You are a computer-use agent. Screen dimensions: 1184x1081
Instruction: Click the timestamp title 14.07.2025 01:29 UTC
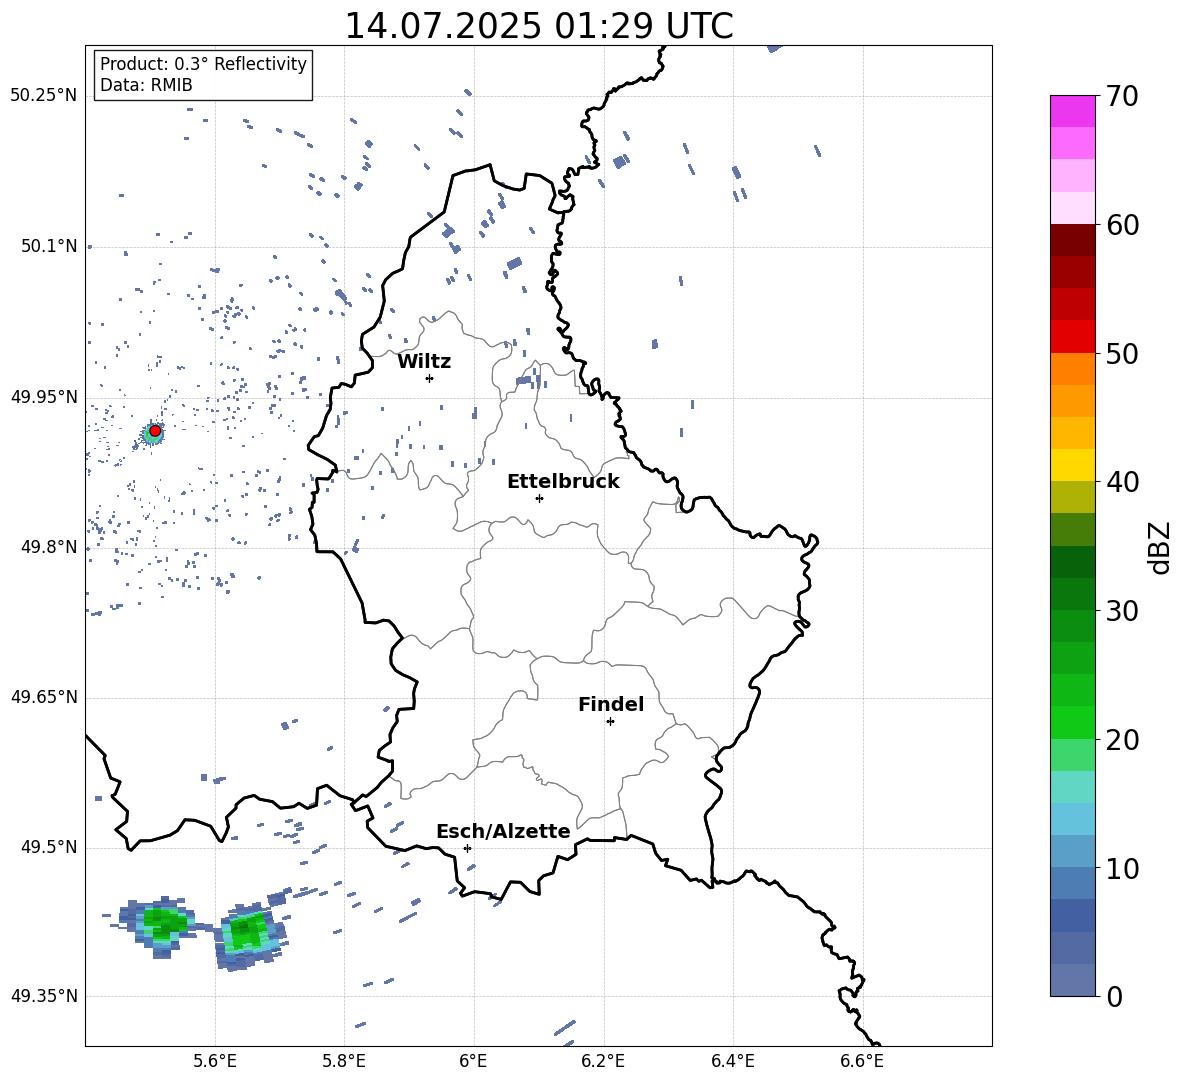click(538, 26)
